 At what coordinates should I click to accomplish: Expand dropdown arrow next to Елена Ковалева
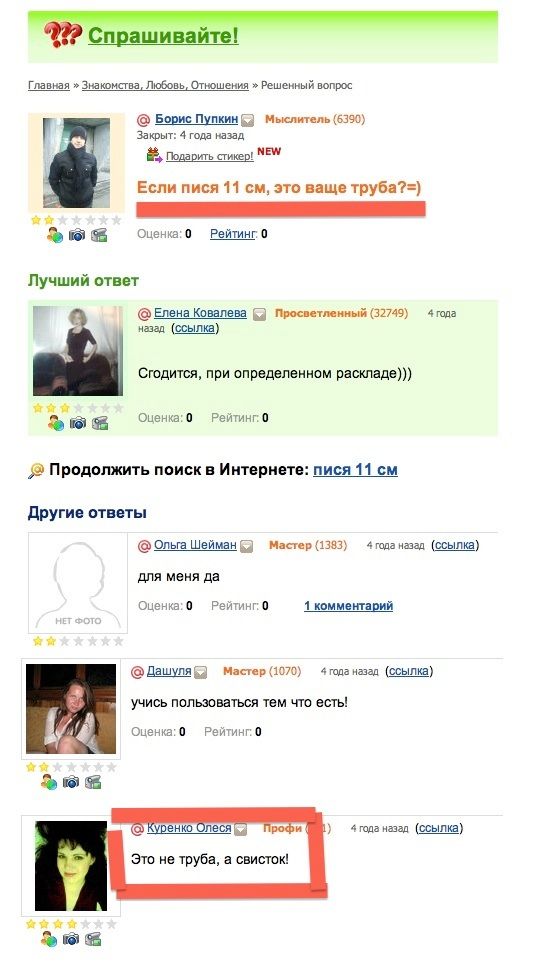point(259,314)
